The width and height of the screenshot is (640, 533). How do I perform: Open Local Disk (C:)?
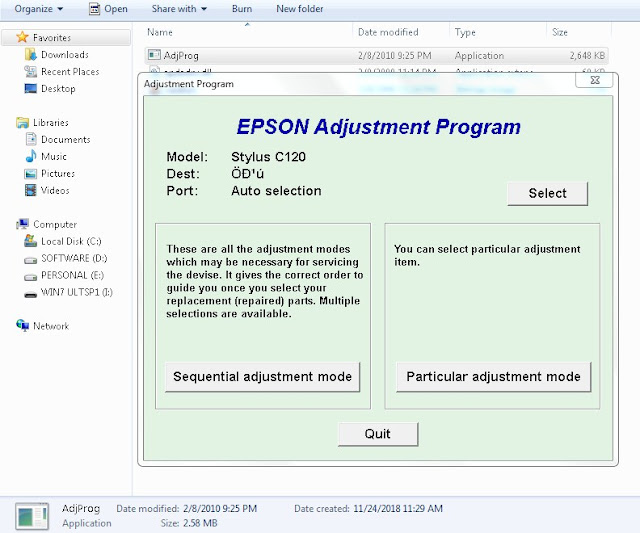tap(71, 242)
